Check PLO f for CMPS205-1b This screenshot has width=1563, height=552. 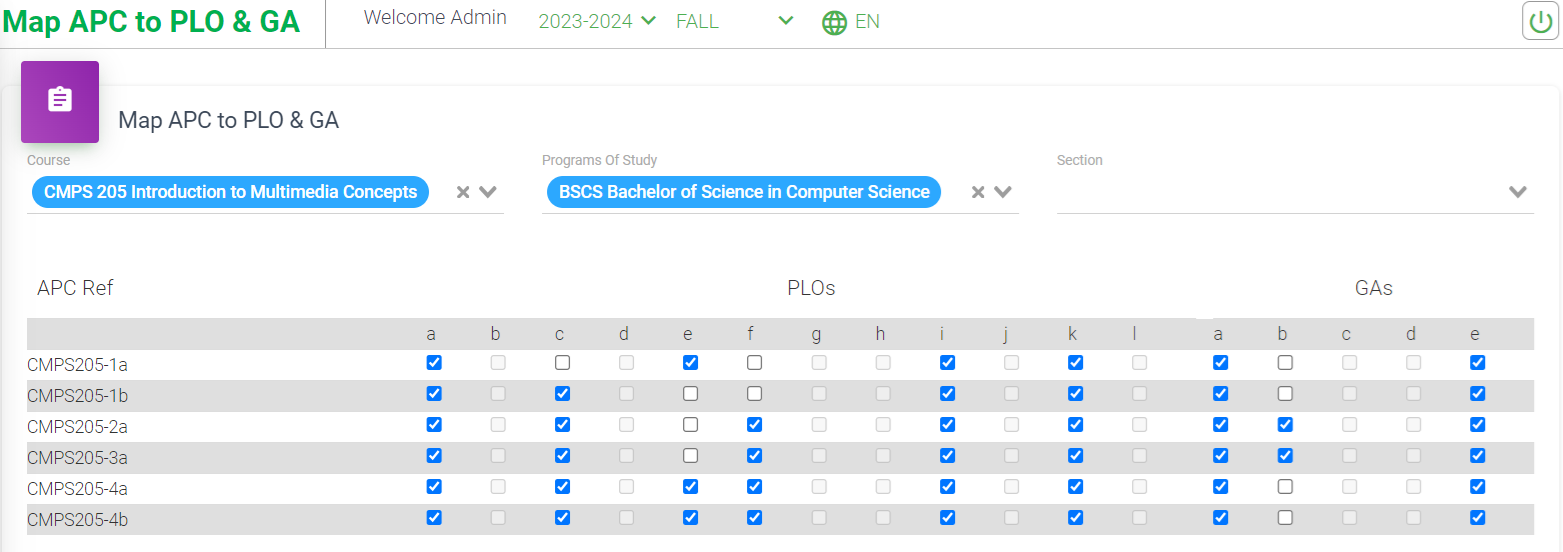[x=754, y=394]
